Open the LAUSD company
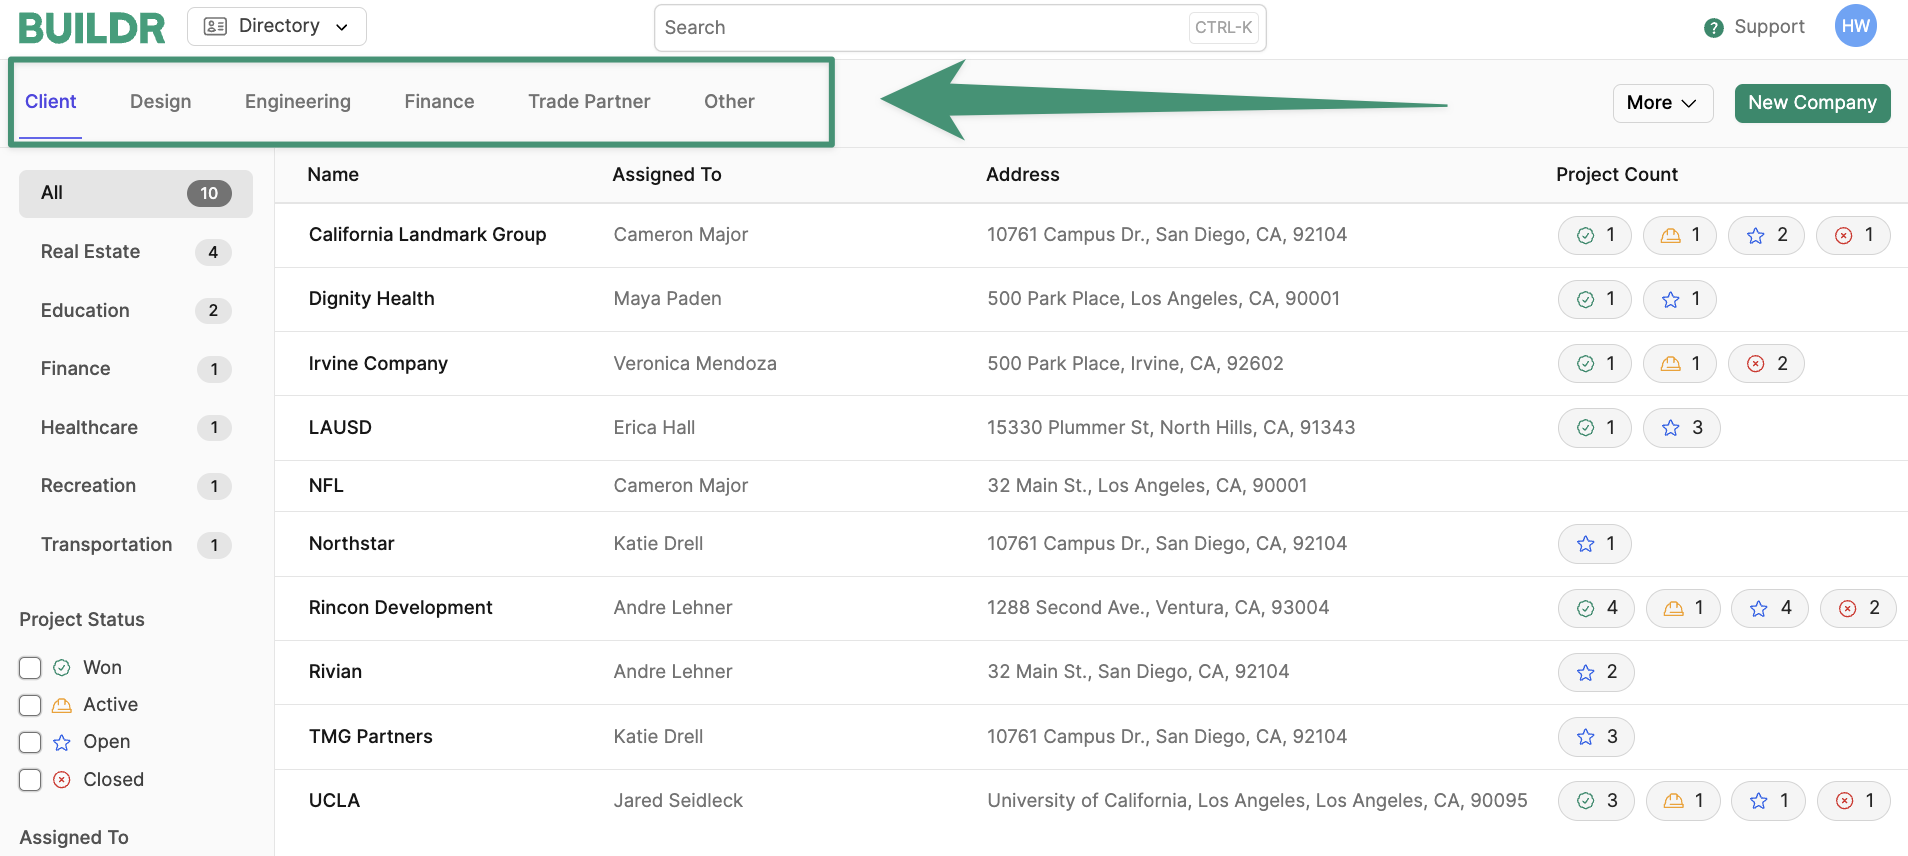This screenshot has width=1908, height=856. pos(340,428)
